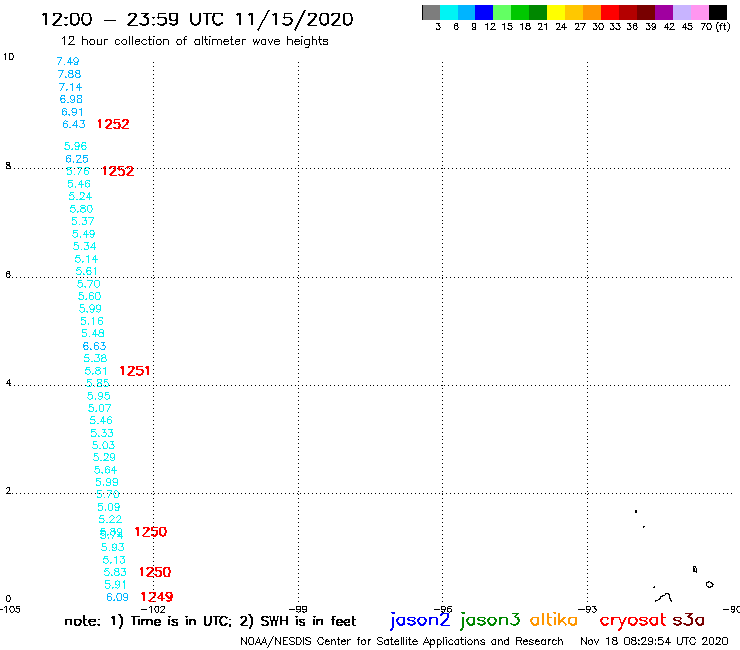Click the 5.95 wave height value
This screenshot has height=650, width=740.
coord(99,396)
